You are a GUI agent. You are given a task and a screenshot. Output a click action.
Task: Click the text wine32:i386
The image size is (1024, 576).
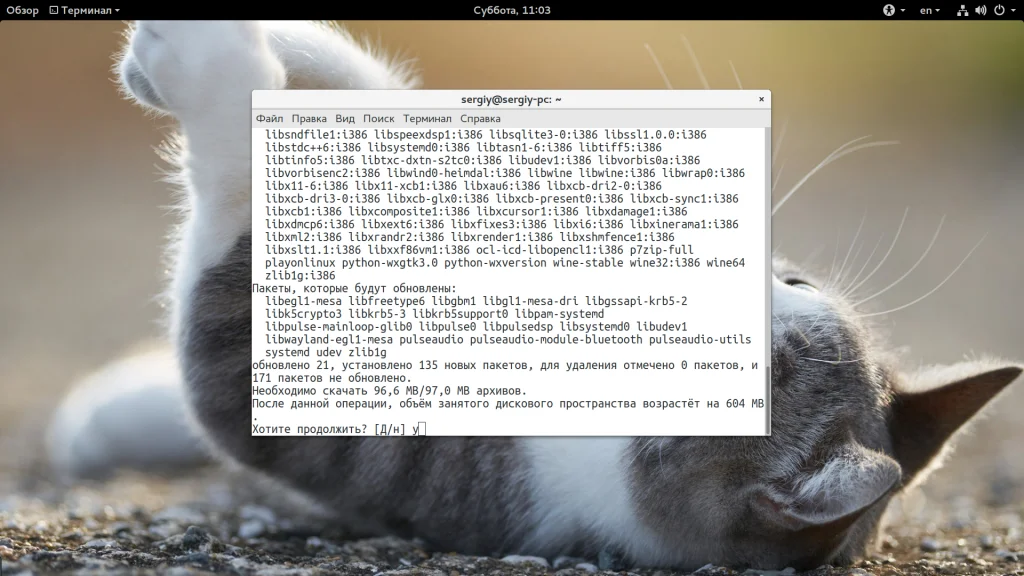664,263
